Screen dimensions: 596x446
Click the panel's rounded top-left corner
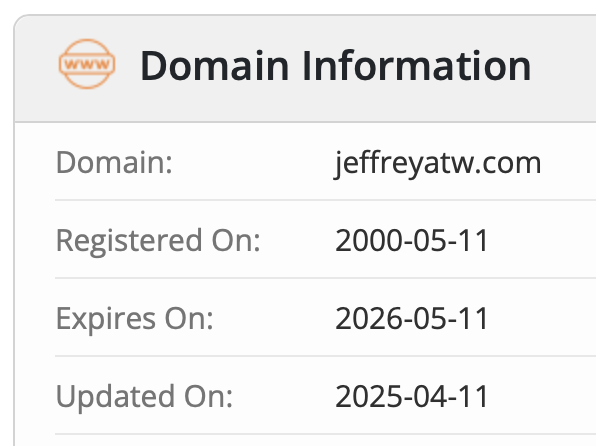[x=19, y=20]
